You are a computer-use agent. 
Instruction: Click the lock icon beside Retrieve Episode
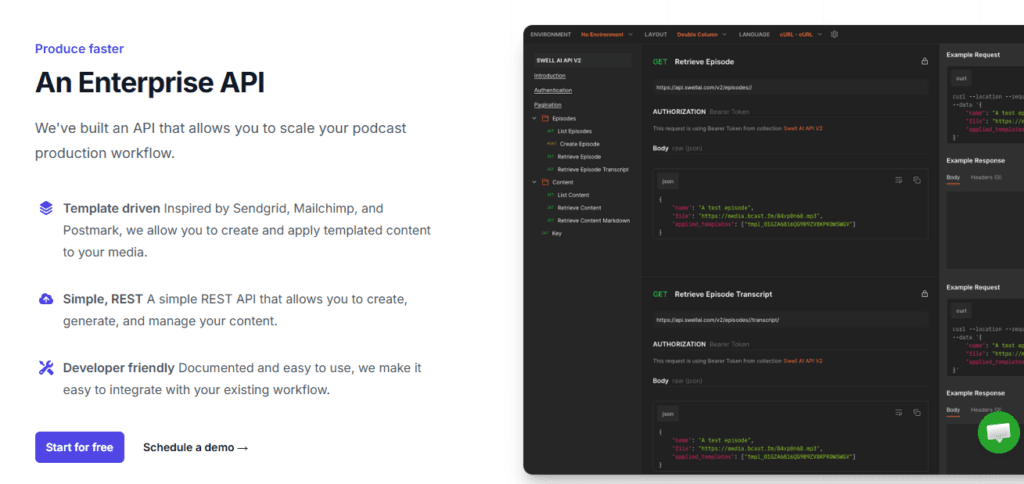[x=924, y=61]
